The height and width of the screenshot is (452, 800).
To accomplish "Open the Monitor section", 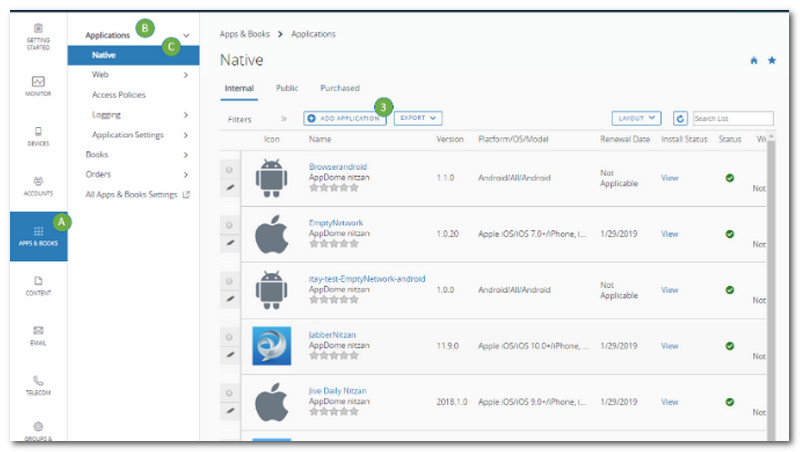I will pyautogui.click(x=38, y=86).
